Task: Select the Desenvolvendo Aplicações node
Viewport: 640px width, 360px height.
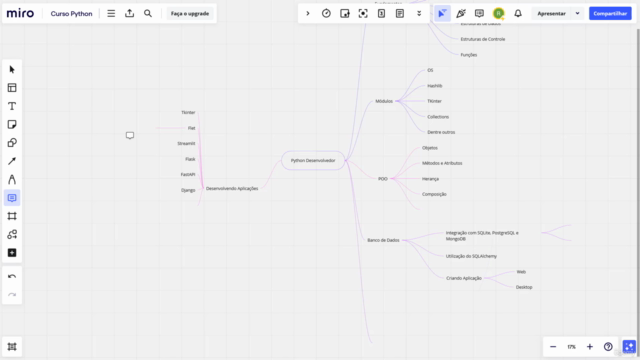Action: [232, 189]
